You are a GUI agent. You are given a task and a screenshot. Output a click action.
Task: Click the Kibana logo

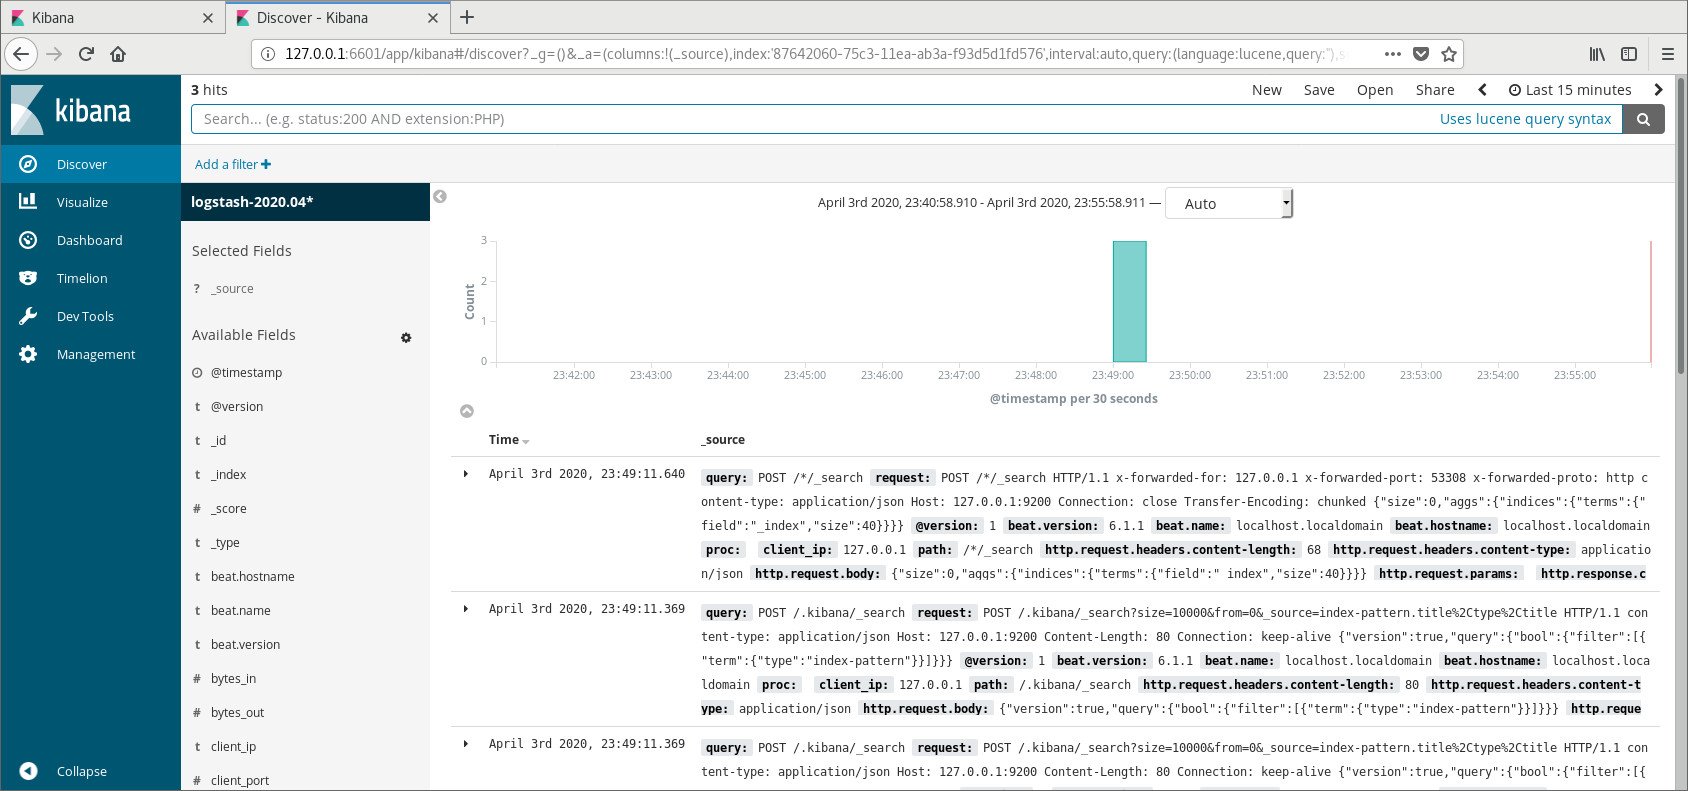[71, 110]
